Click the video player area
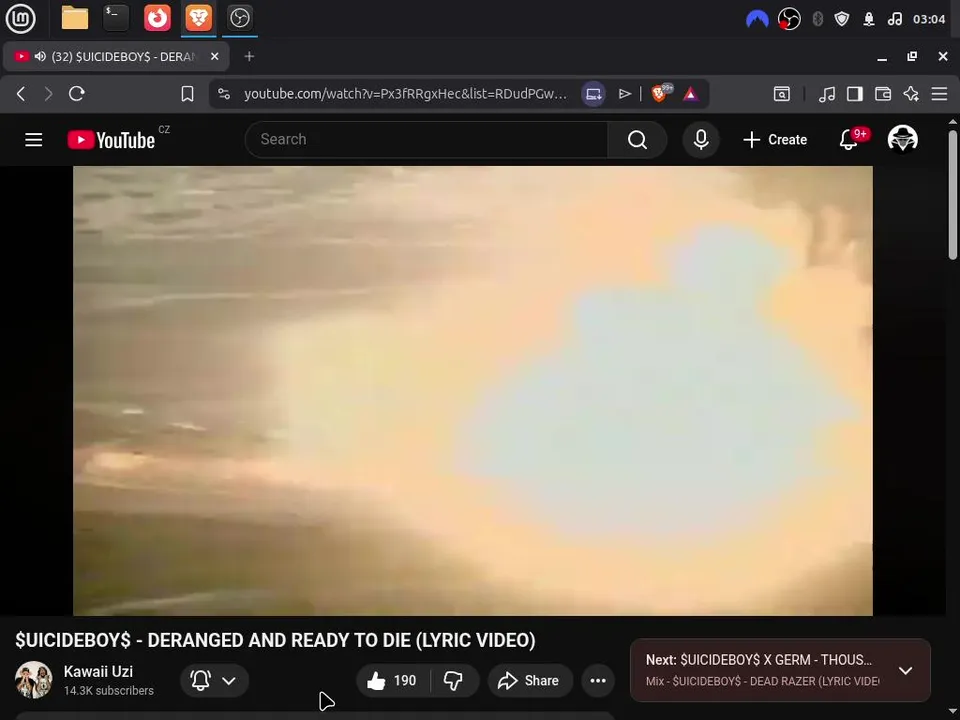960x720 pixels. 473,391
